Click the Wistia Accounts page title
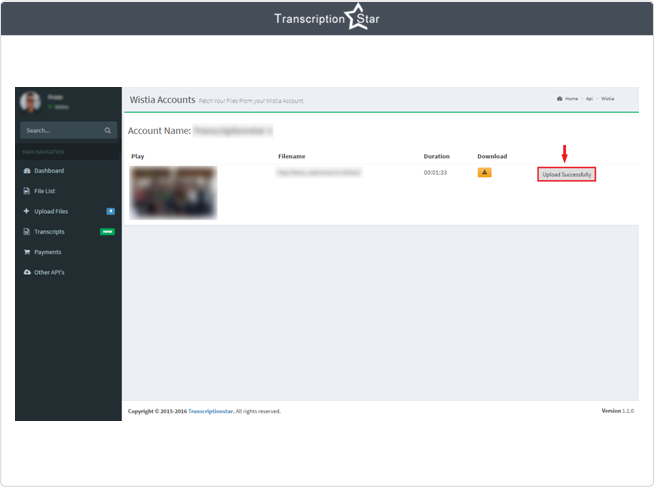 (162, 100)
